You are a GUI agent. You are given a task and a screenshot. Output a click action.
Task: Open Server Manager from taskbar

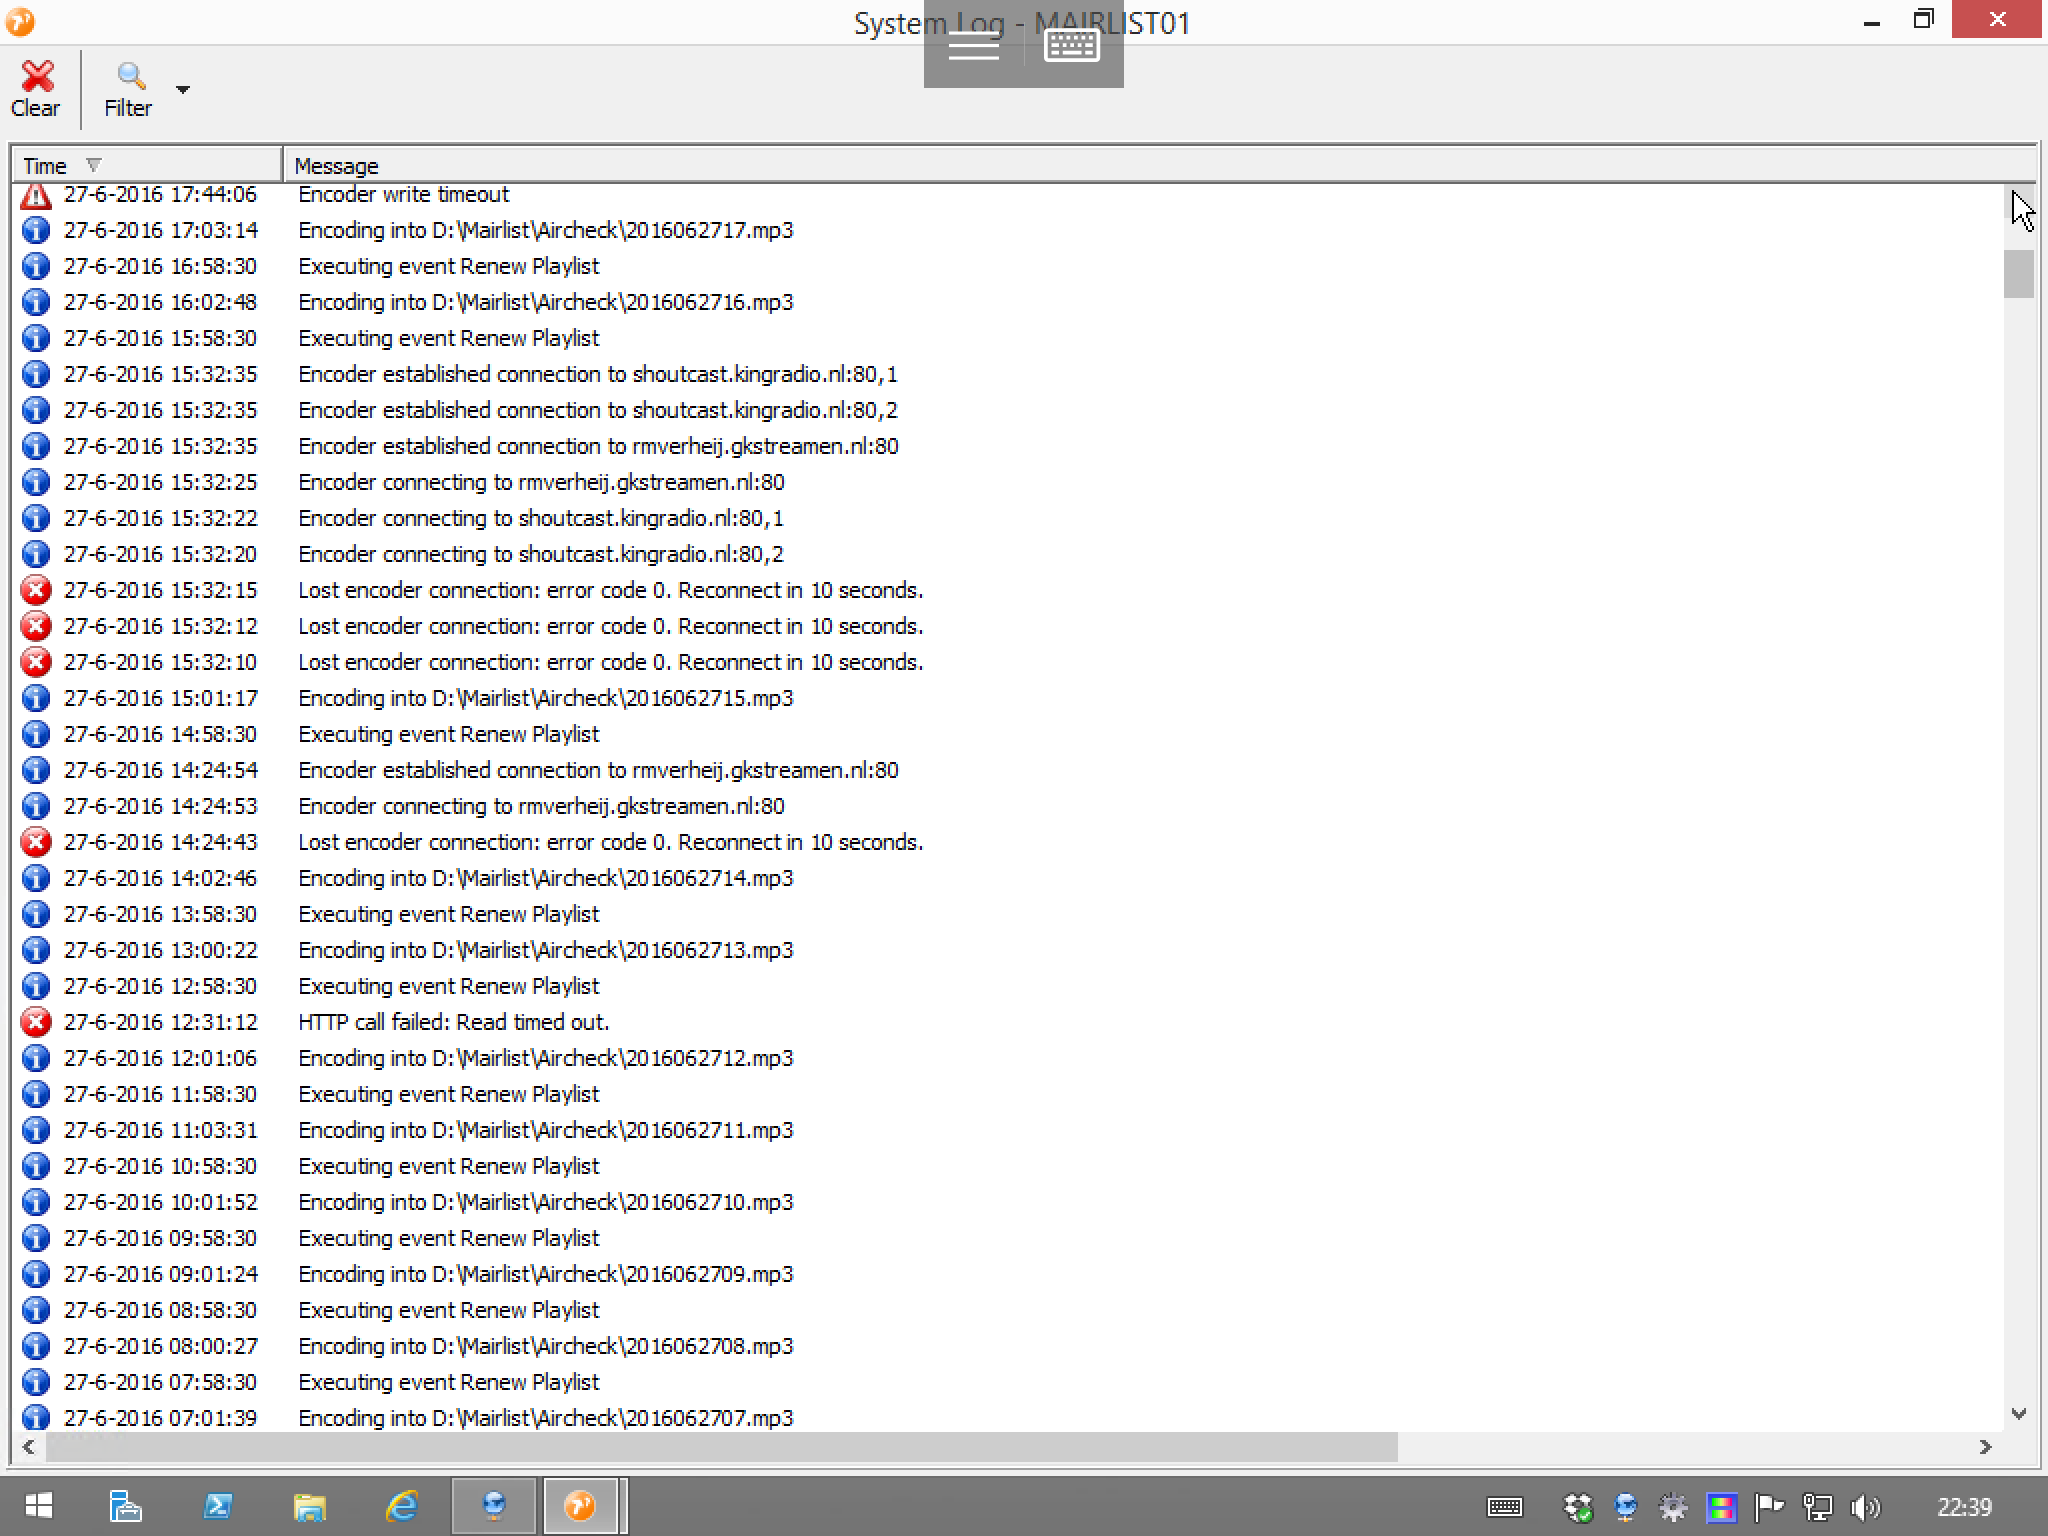(126, 1506)
